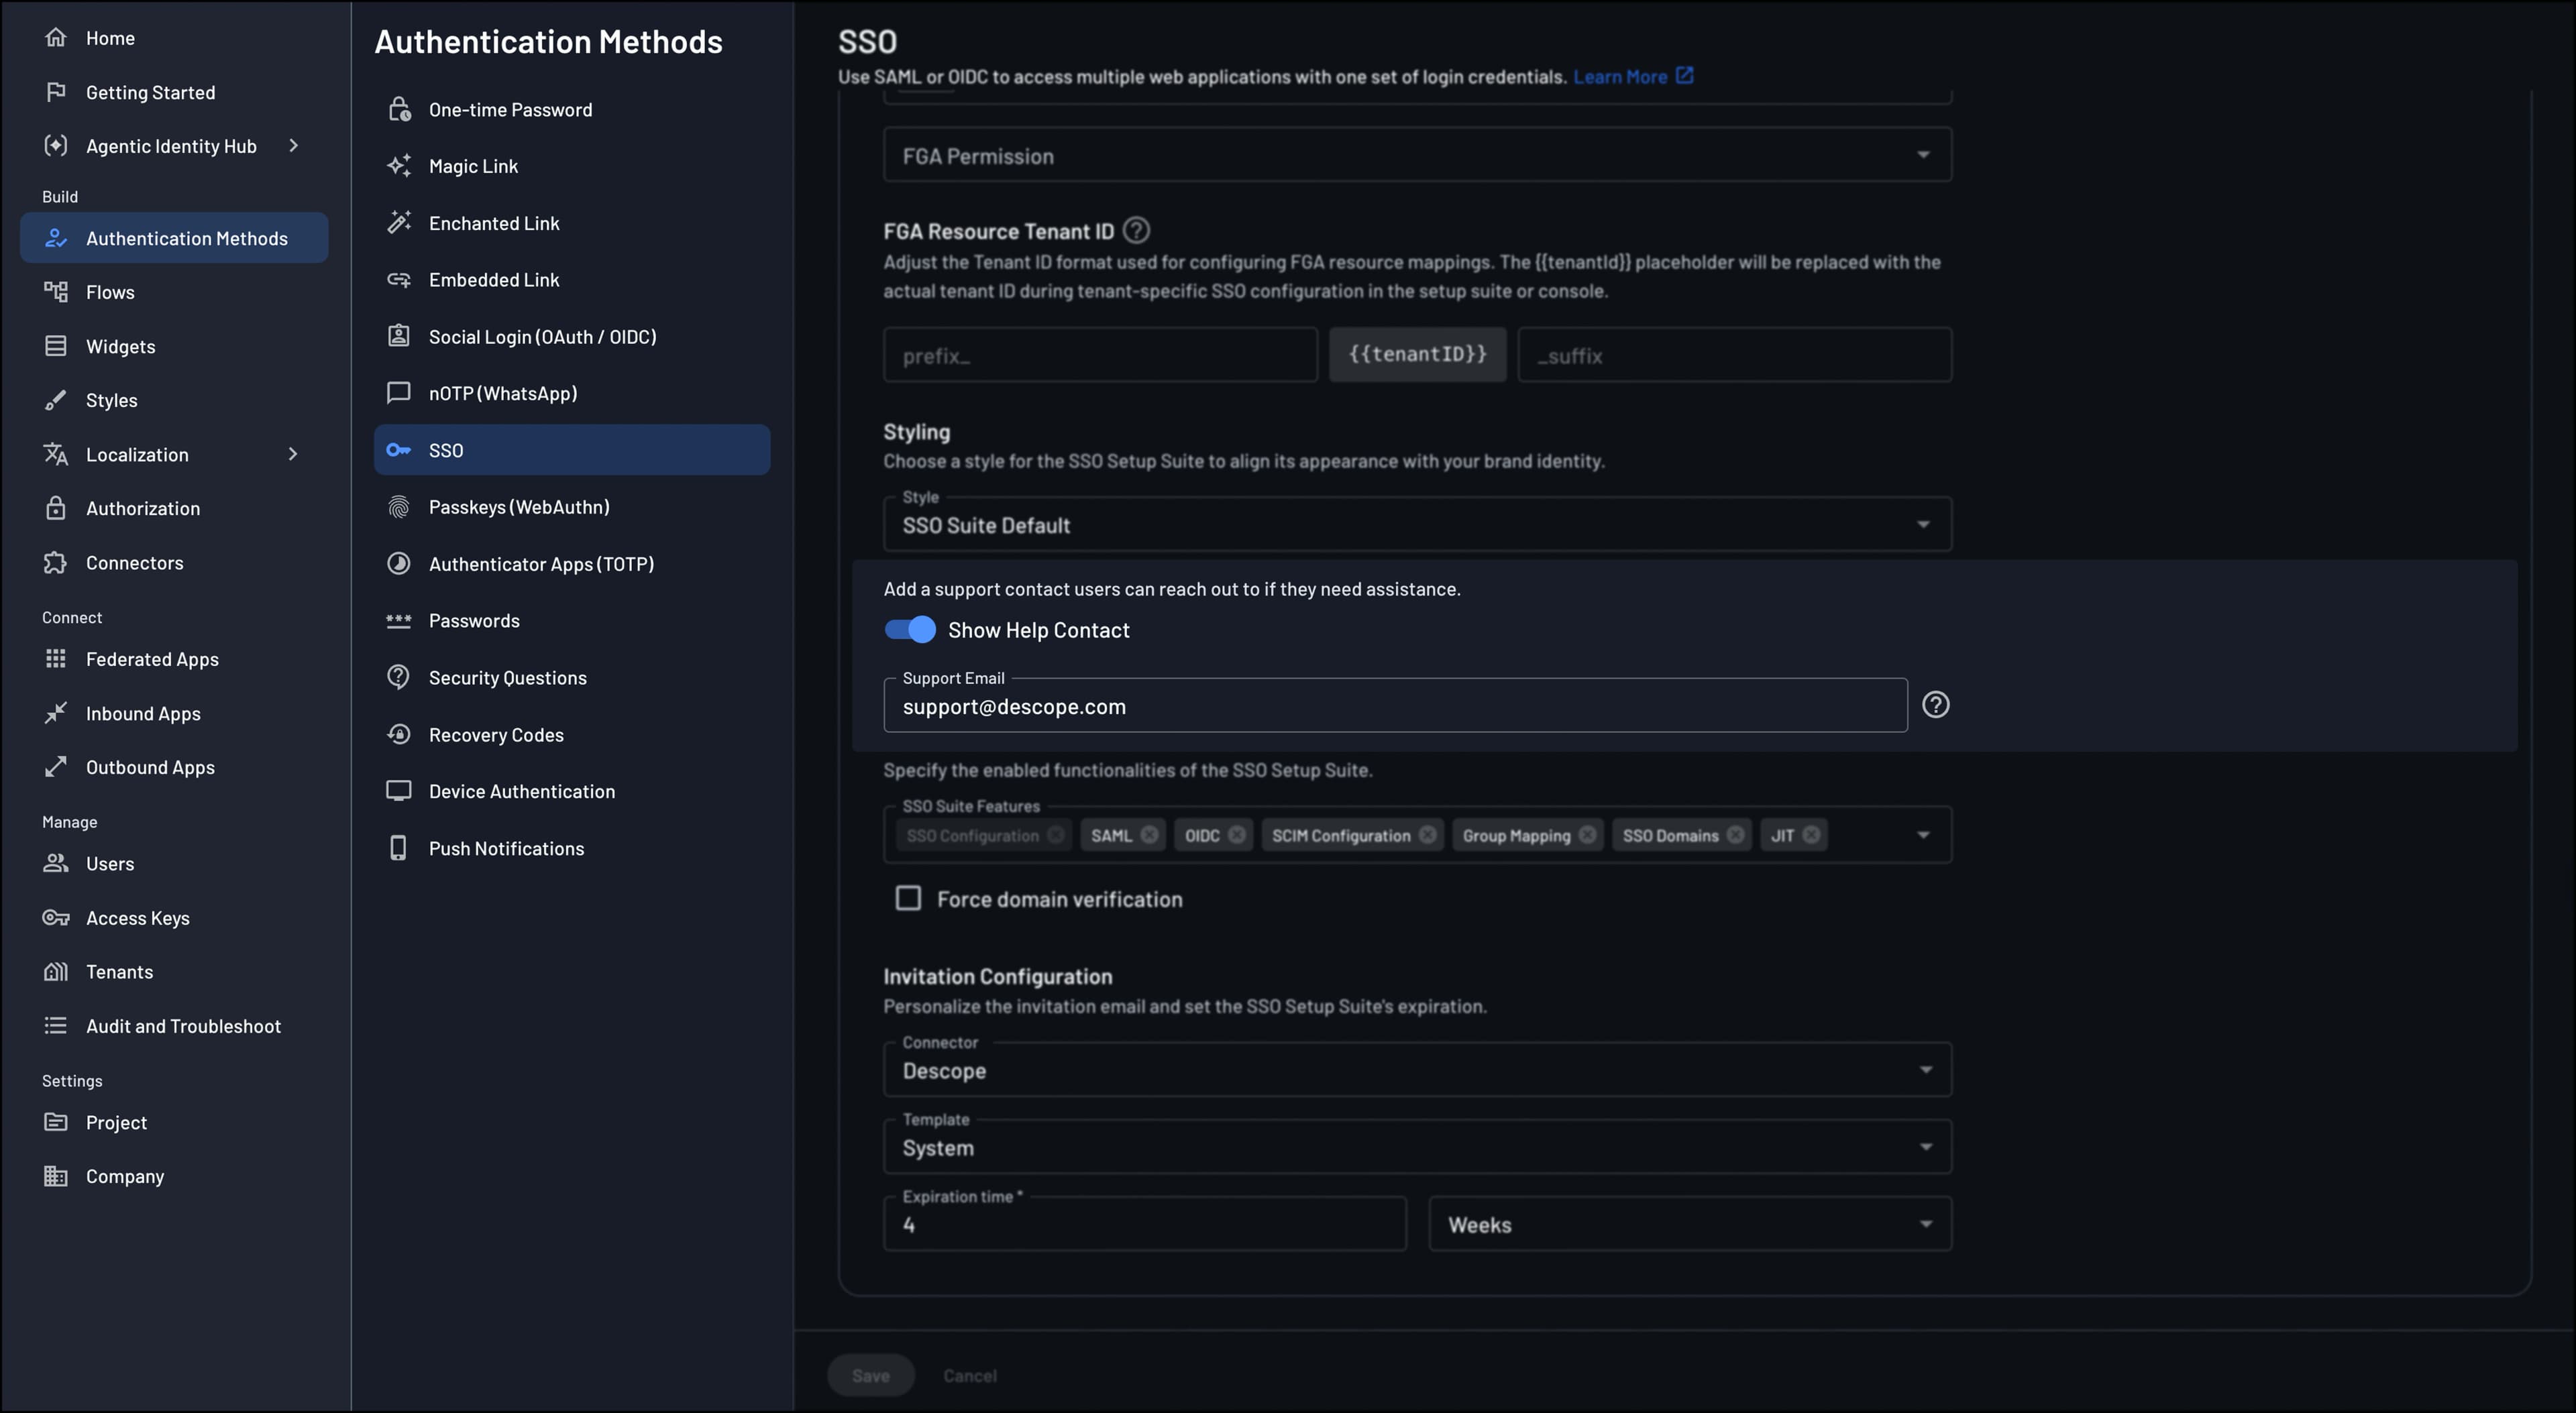
Task: Click the Authorization lock icon
Action: 56,508
